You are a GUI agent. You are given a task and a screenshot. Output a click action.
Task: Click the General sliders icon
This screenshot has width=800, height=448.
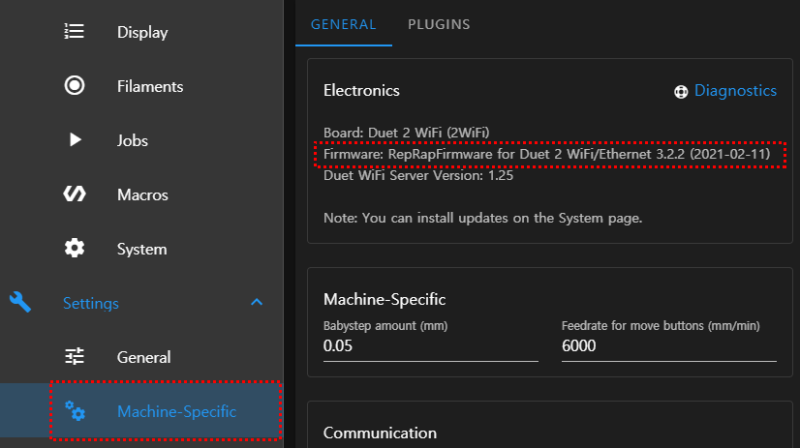[x=74, y=357]
